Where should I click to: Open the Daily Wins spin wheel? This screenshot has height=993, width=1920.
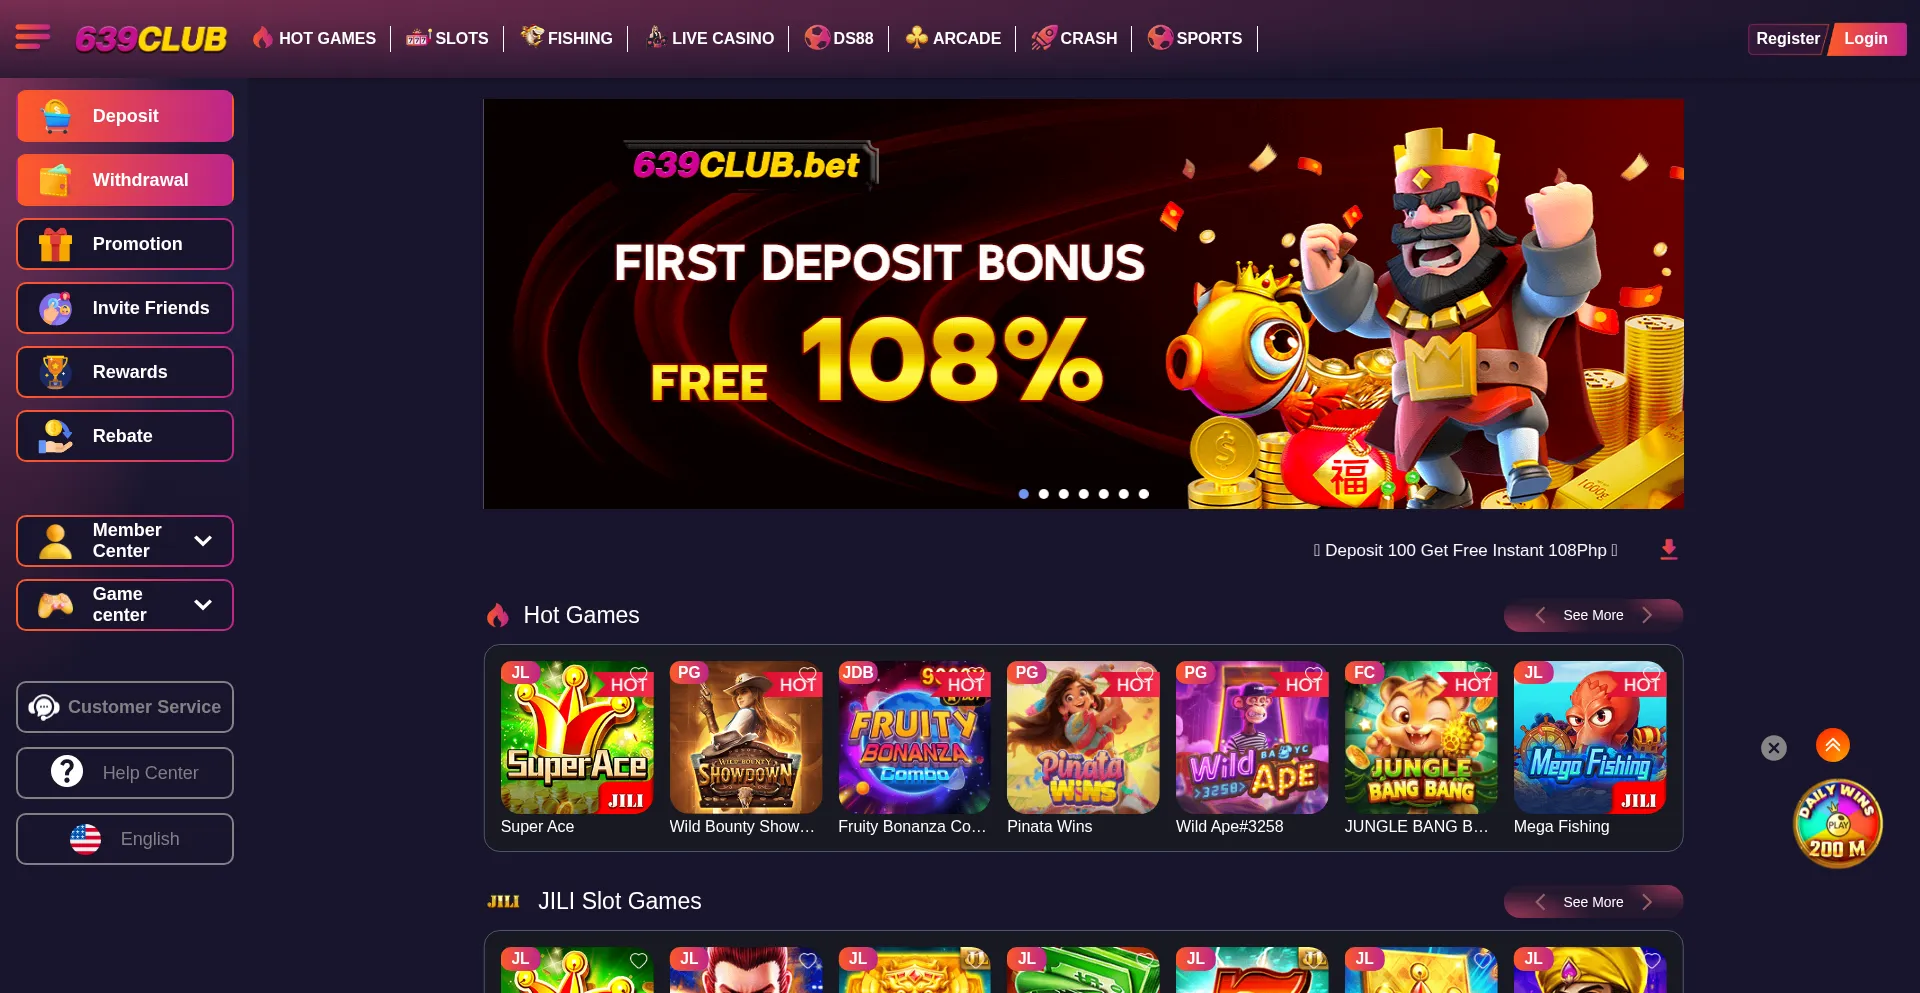[1838, 823]
